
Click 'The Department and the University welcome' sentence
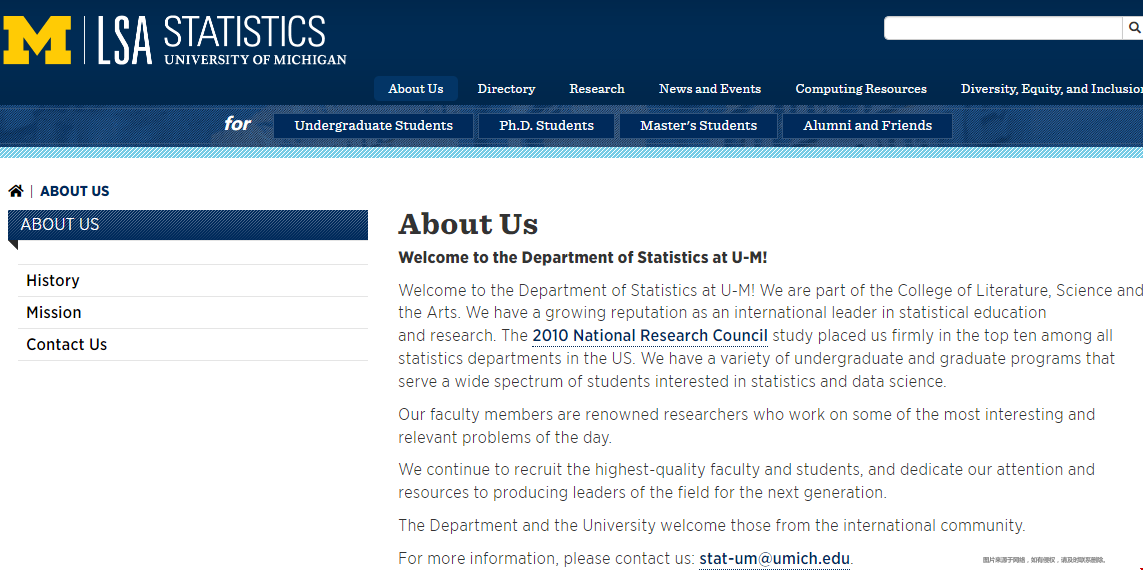pos(711,526)
